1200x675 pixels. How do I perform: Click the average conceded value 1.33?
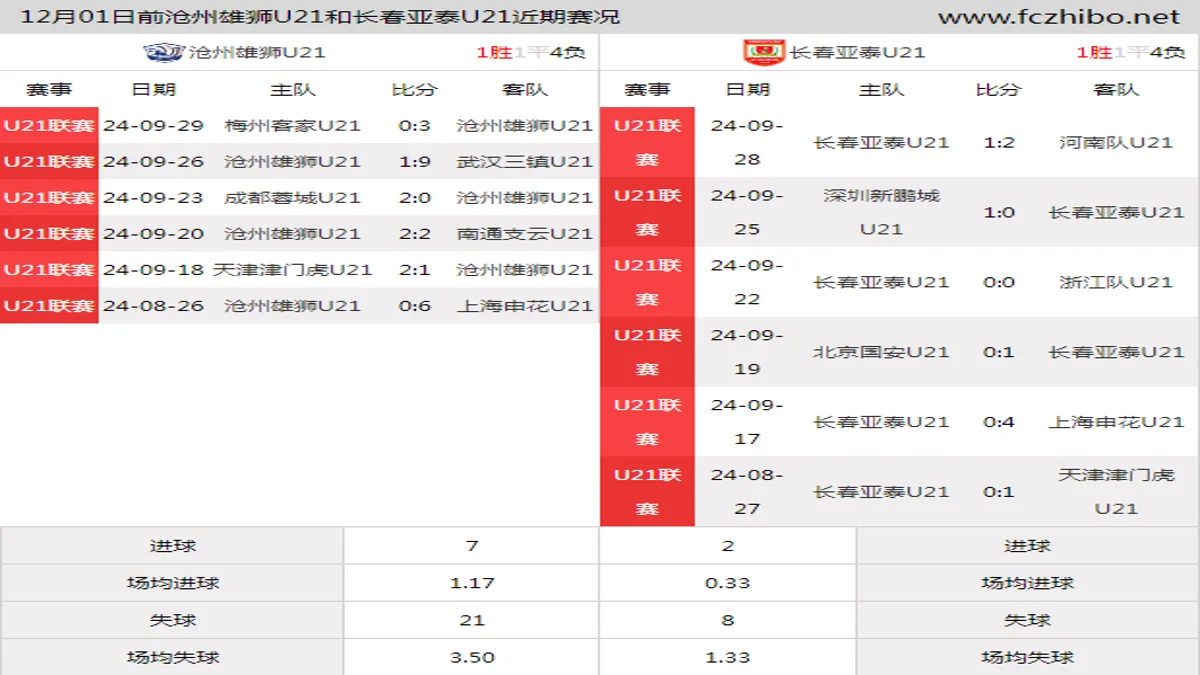click(728, 657)
